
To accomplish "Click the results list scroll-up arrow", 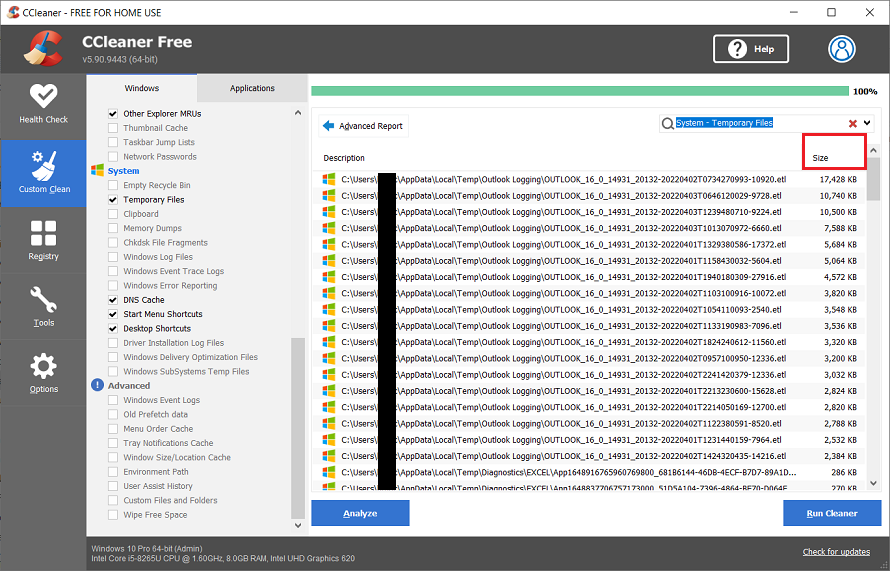I will (x=874, y=150).
